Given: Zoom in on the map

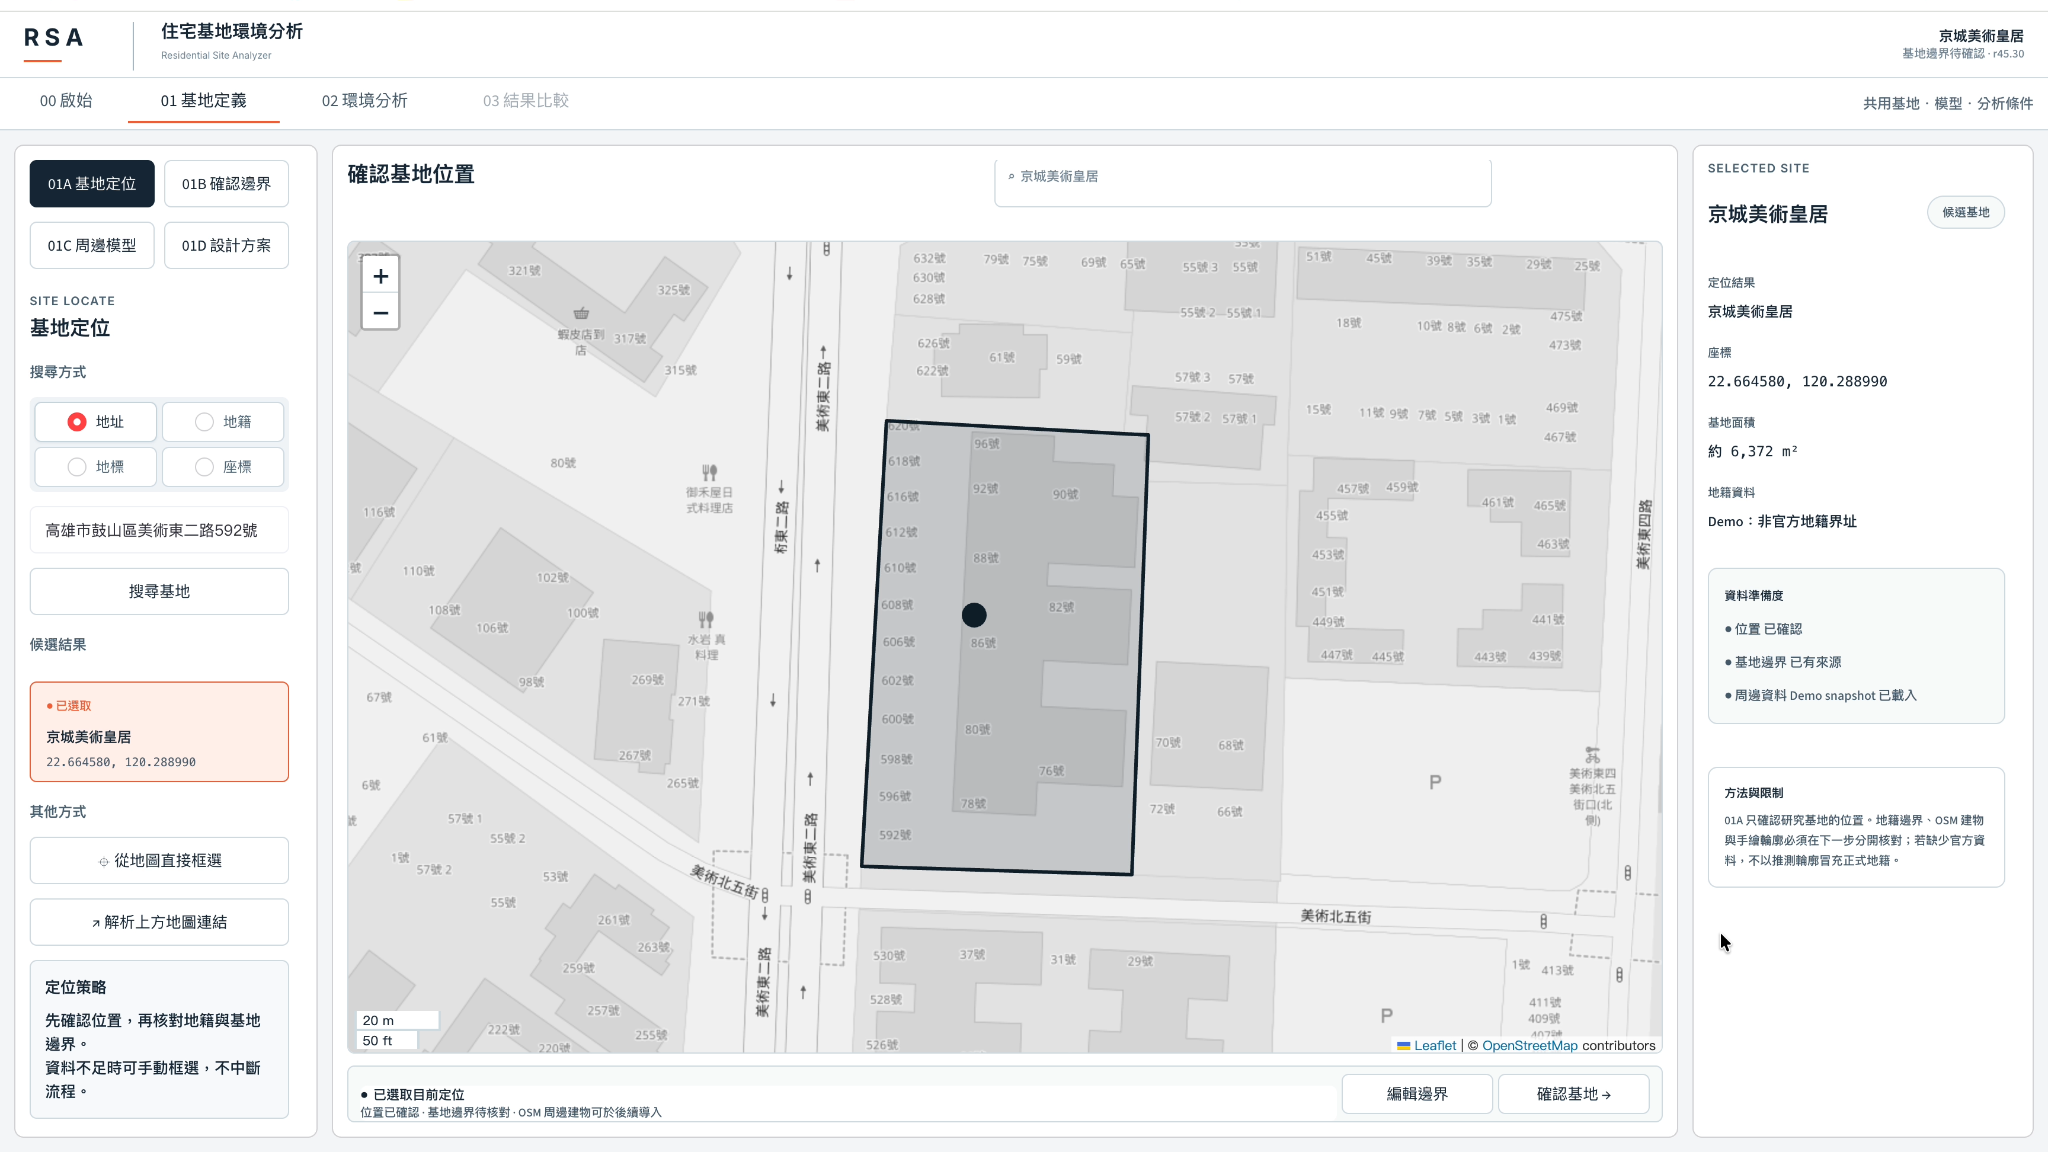Looking at the screenshot, I should point(380,276).
